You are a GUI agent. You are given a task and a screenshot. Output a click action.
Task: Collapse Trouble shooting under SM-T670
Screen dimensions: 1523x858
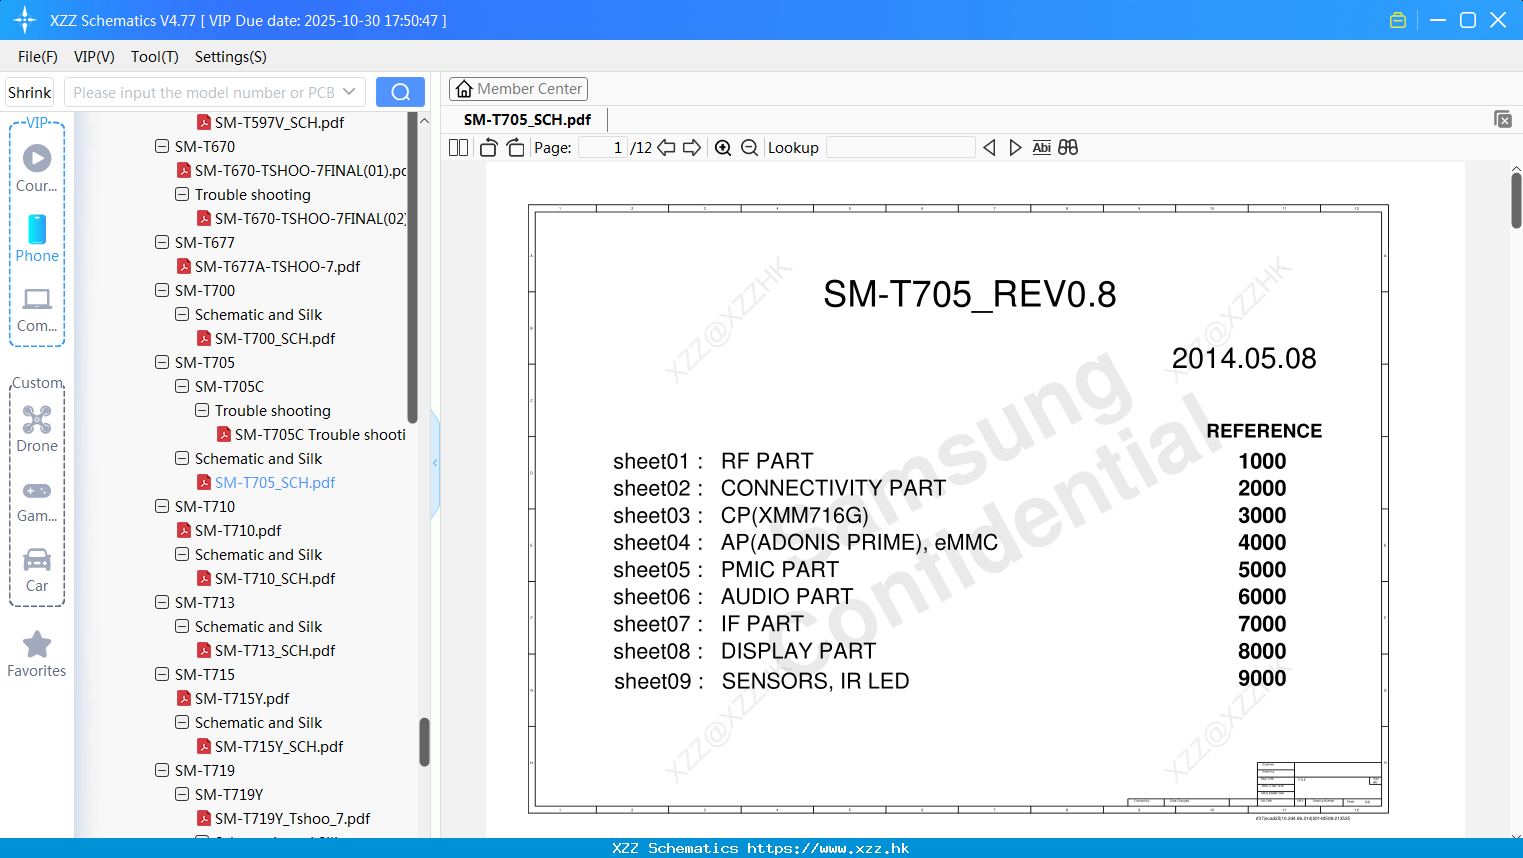[x=182, y=194]
